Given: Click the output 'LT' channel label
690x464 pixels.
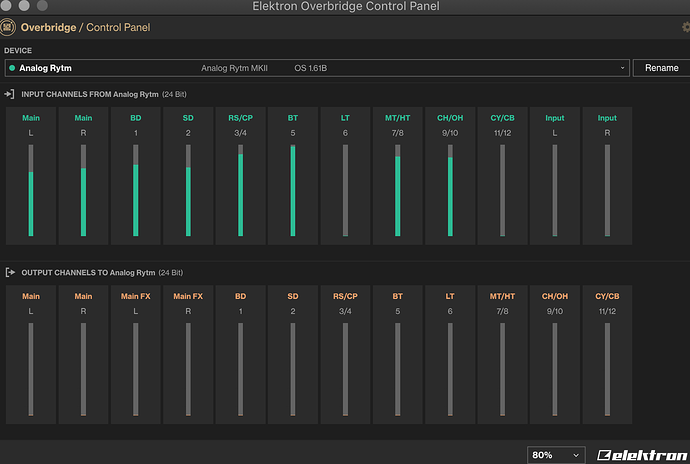Looking at the screenshot, I should pyautogui.click(x=450, y=296).
